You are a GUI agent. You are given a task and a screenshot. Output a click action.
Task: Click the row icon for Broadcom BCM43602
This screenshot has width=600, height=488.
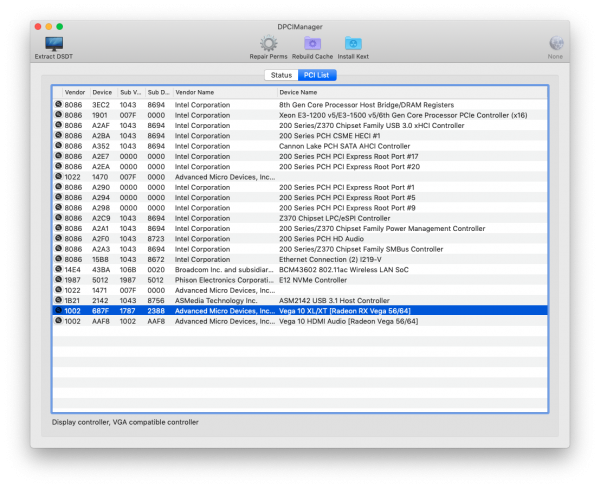coord(58,270)
